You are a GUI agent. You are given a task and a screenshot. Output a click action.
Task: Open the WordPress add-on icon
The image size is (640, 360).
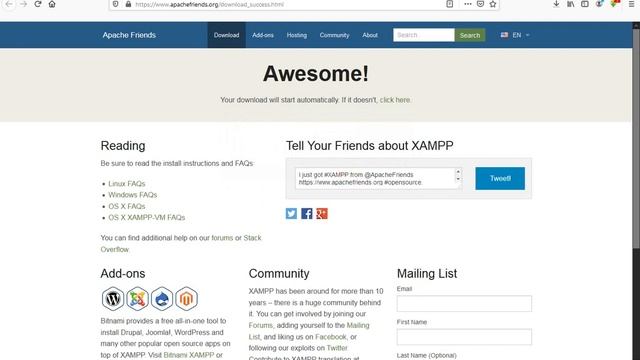point(113,299)
